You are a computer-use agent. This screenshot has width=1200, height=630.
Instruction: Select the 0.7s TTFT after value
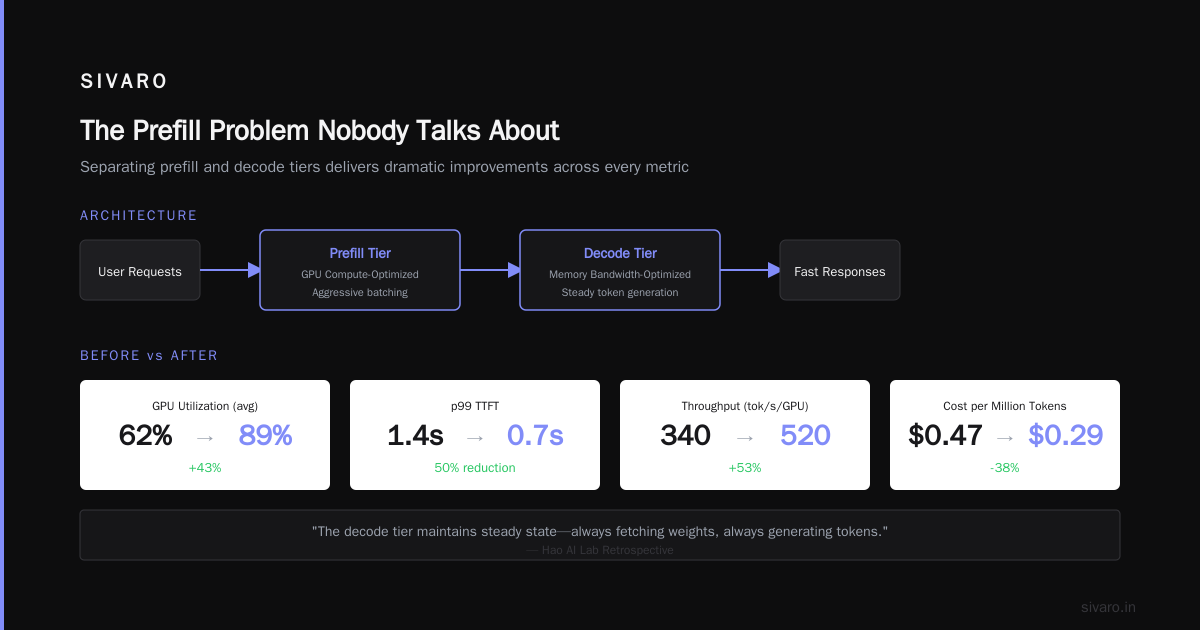pos(535,436)
